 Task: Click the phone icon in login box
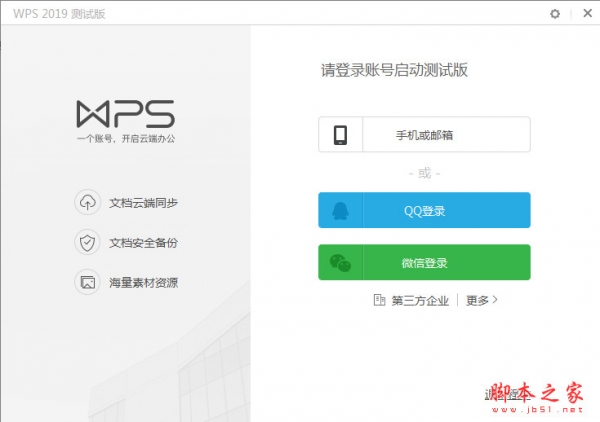click(x=341, y=135)
